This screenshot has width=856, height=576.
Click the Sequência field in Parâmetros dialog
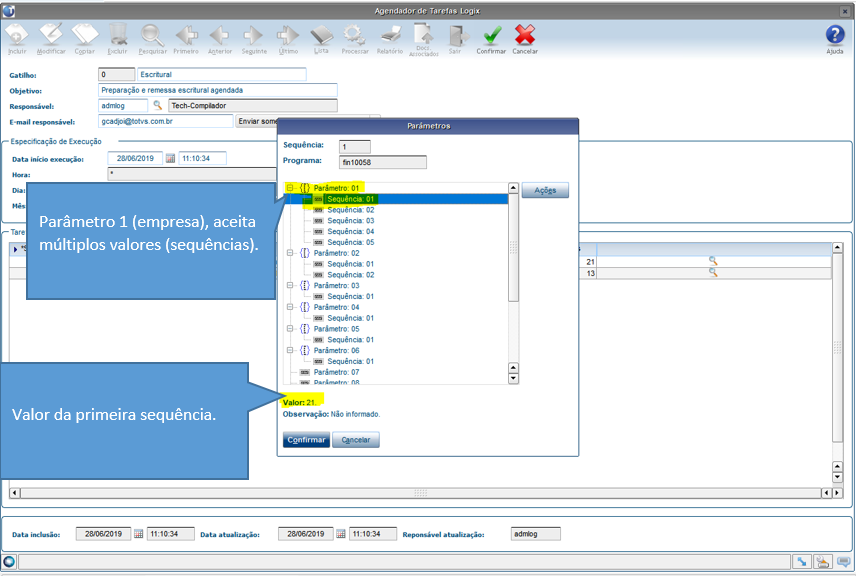click(355, 147)
